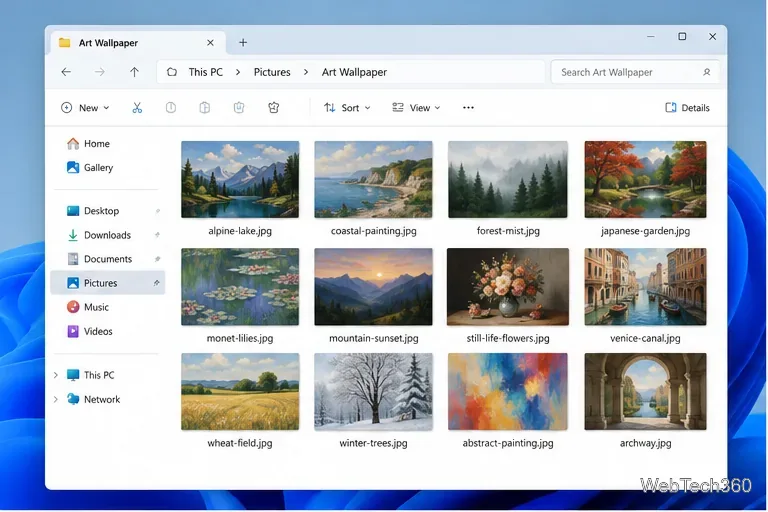Select Pictures in the sidebar

coord(108,283)
